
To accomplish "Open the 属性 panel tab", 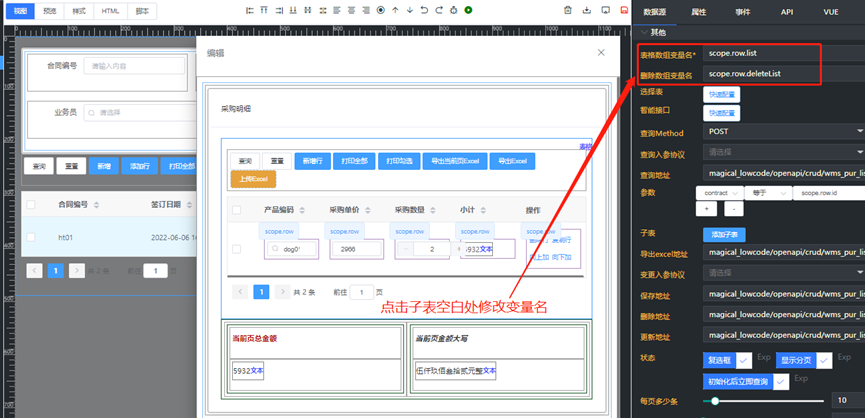I will tap(698, 12).
